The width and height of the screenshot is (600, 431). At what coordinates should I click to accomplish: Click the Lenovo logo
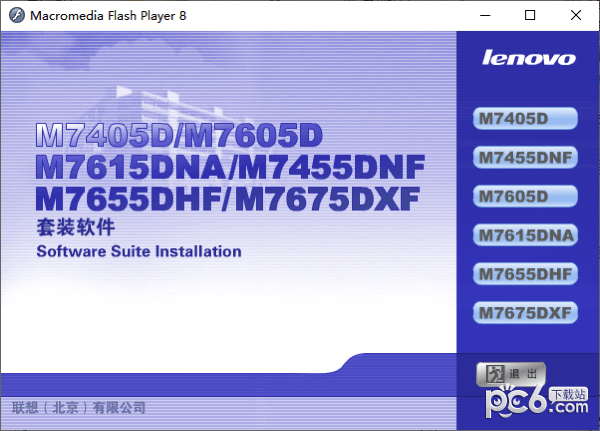point(528,58)
